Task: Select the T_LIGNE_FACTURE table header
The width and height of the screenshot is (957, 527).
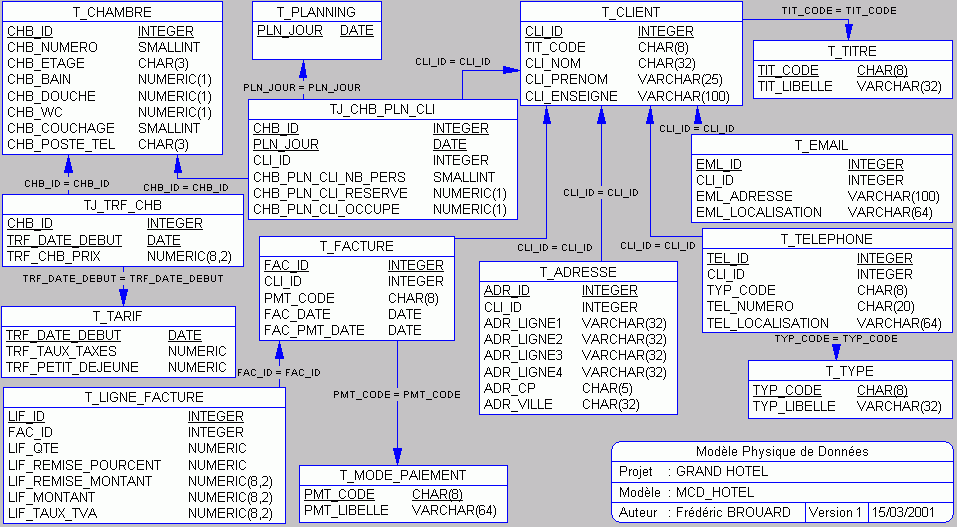Action: pyautogui.click(x=144, y=397)
